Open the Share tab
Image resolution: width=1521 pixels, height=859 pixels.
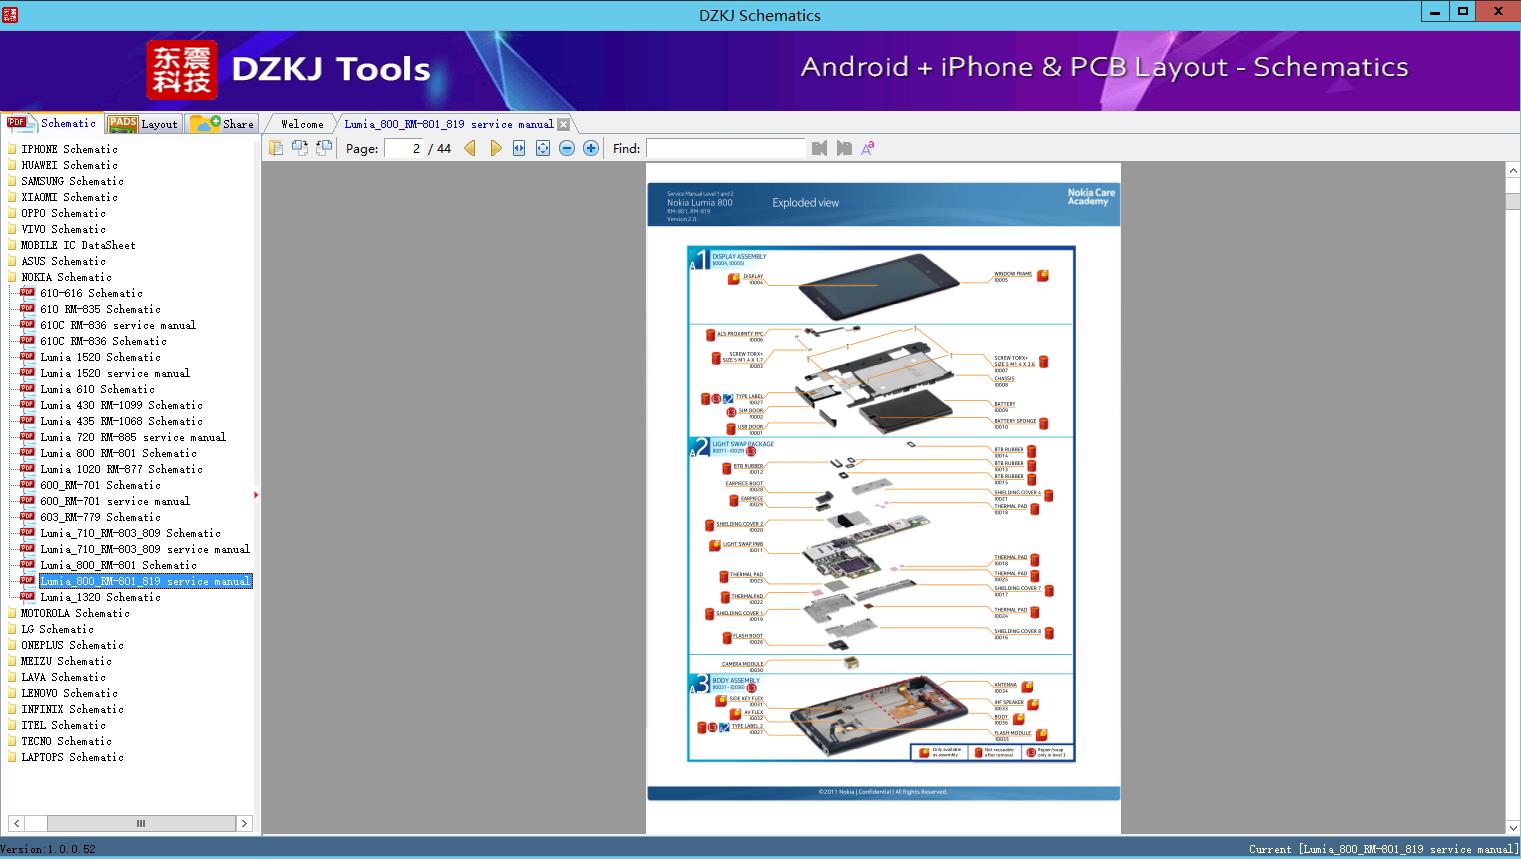[x=222, y=124]
